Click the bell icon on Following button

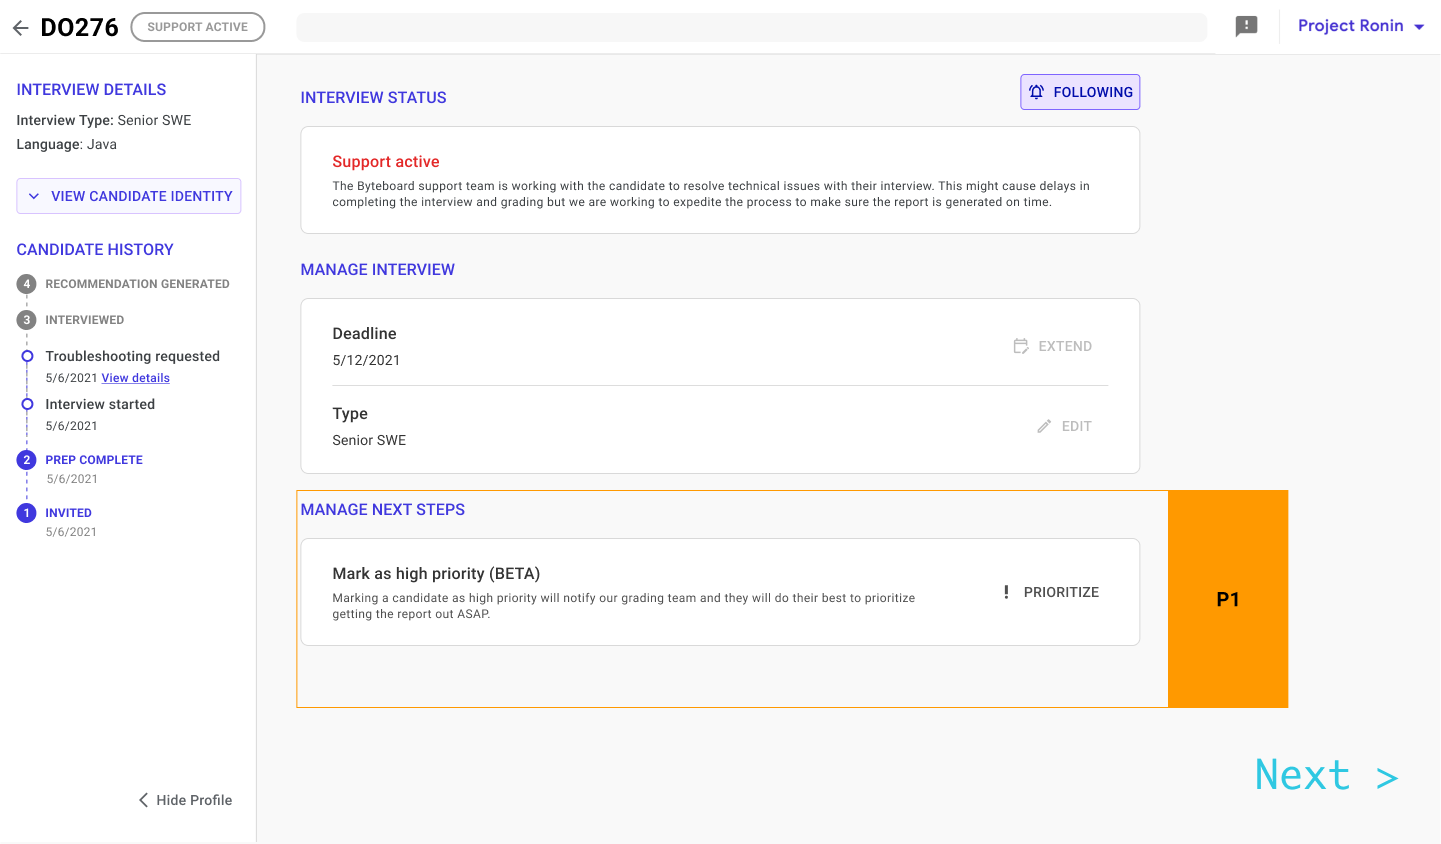pyautogui.click(x=1037, y=92)
